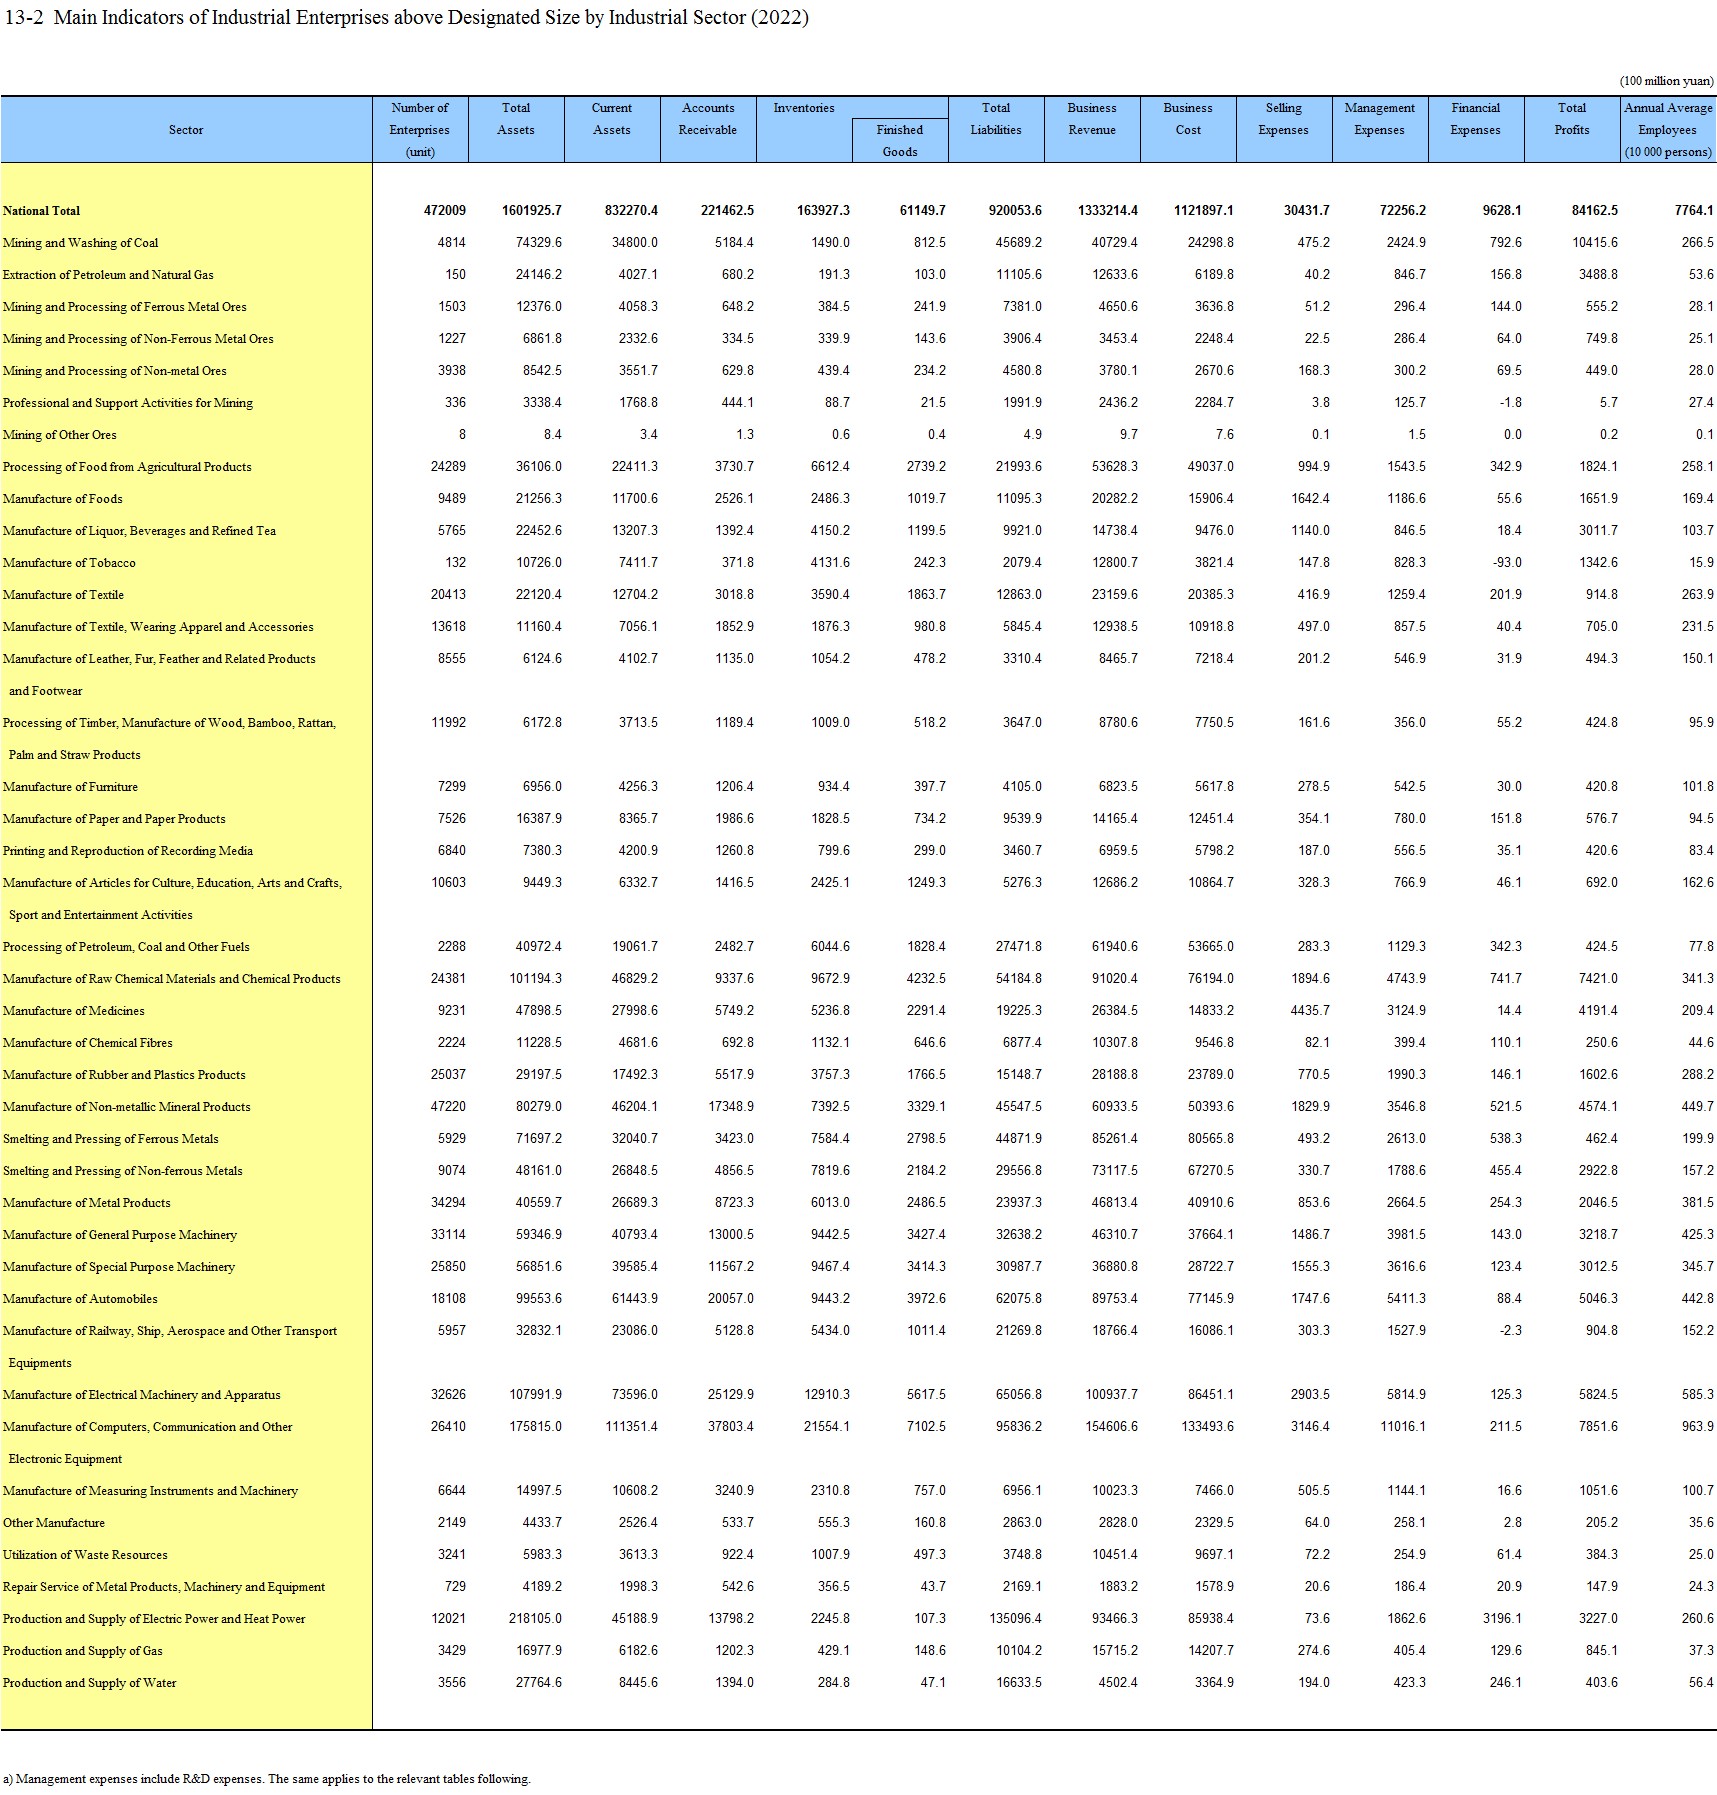
Task: Click 'Other Manufacture' row label
Action: pyautogui.click(x=54, y=1523)
